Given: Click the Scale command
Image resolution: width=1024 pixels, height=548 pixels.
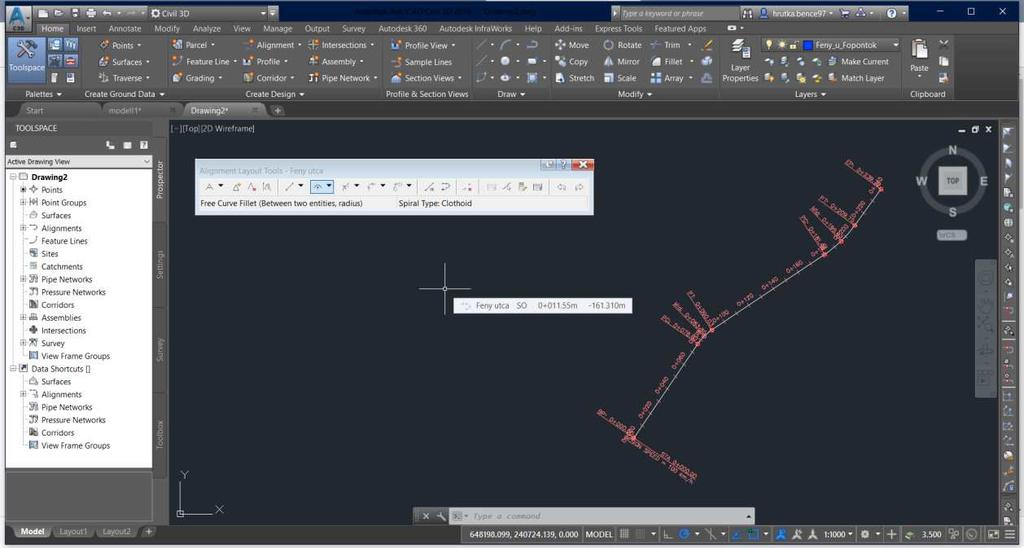Looking at the screenshot, I should [x=620, y=78].
